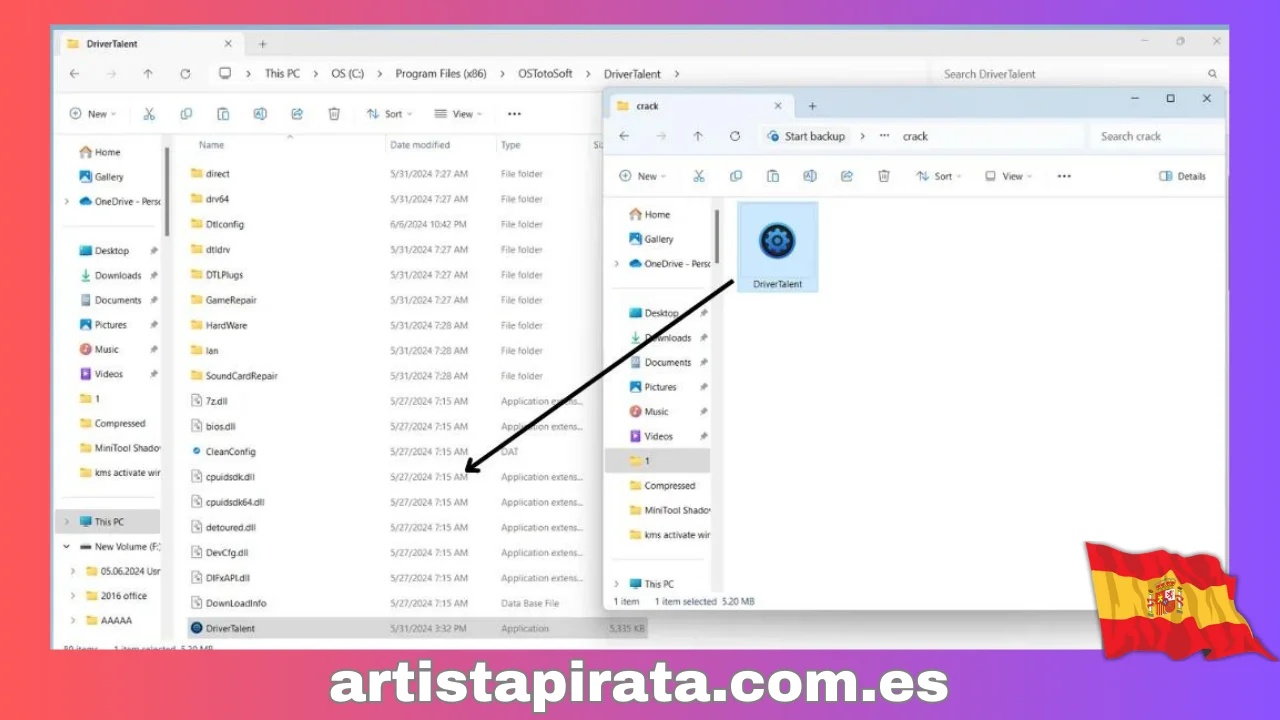Go up one level in crack window
Image resolution: width=1280 pixels, height=720 pixels.
coord(698,136)
